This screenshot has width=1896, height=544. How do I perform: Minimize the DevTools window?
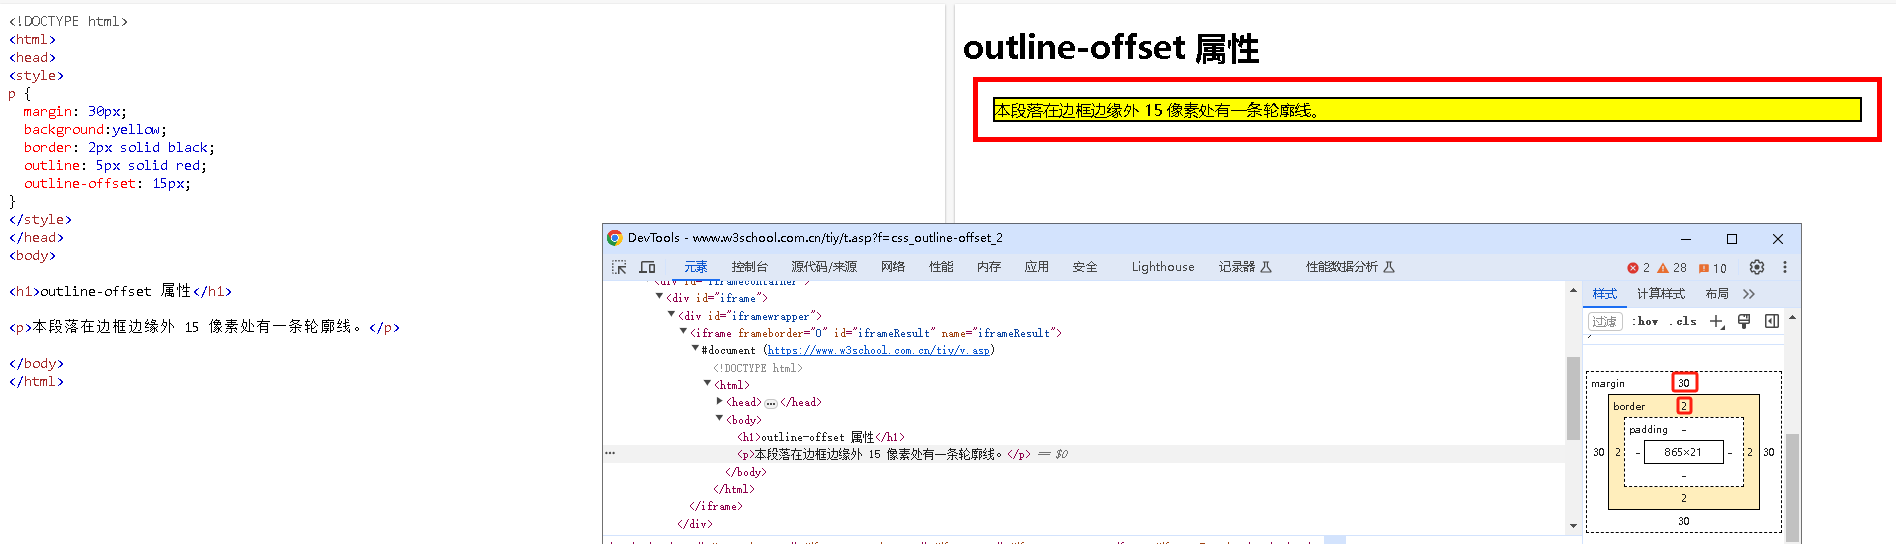[x=1686, y=239]
